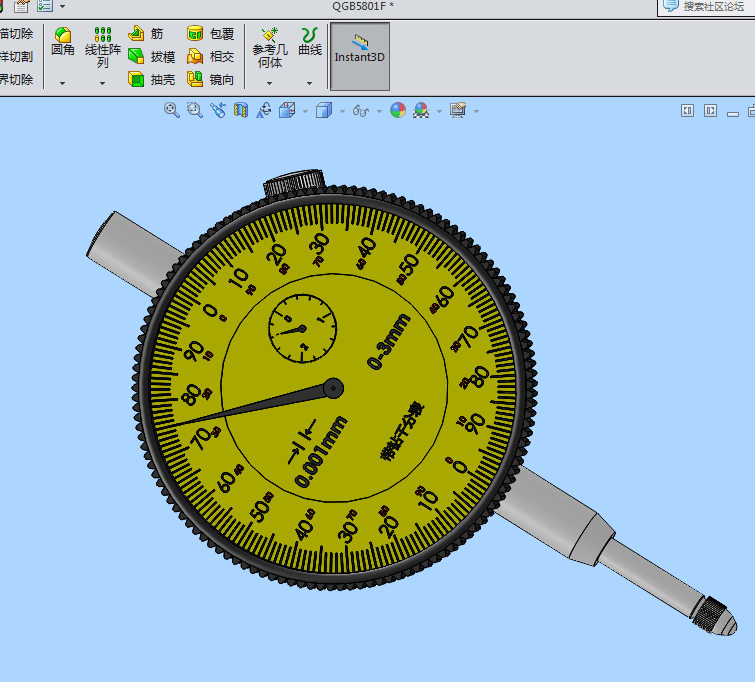
Task: Expand the 圆角 dropdown arrow
Action: [x=63, y=83]
